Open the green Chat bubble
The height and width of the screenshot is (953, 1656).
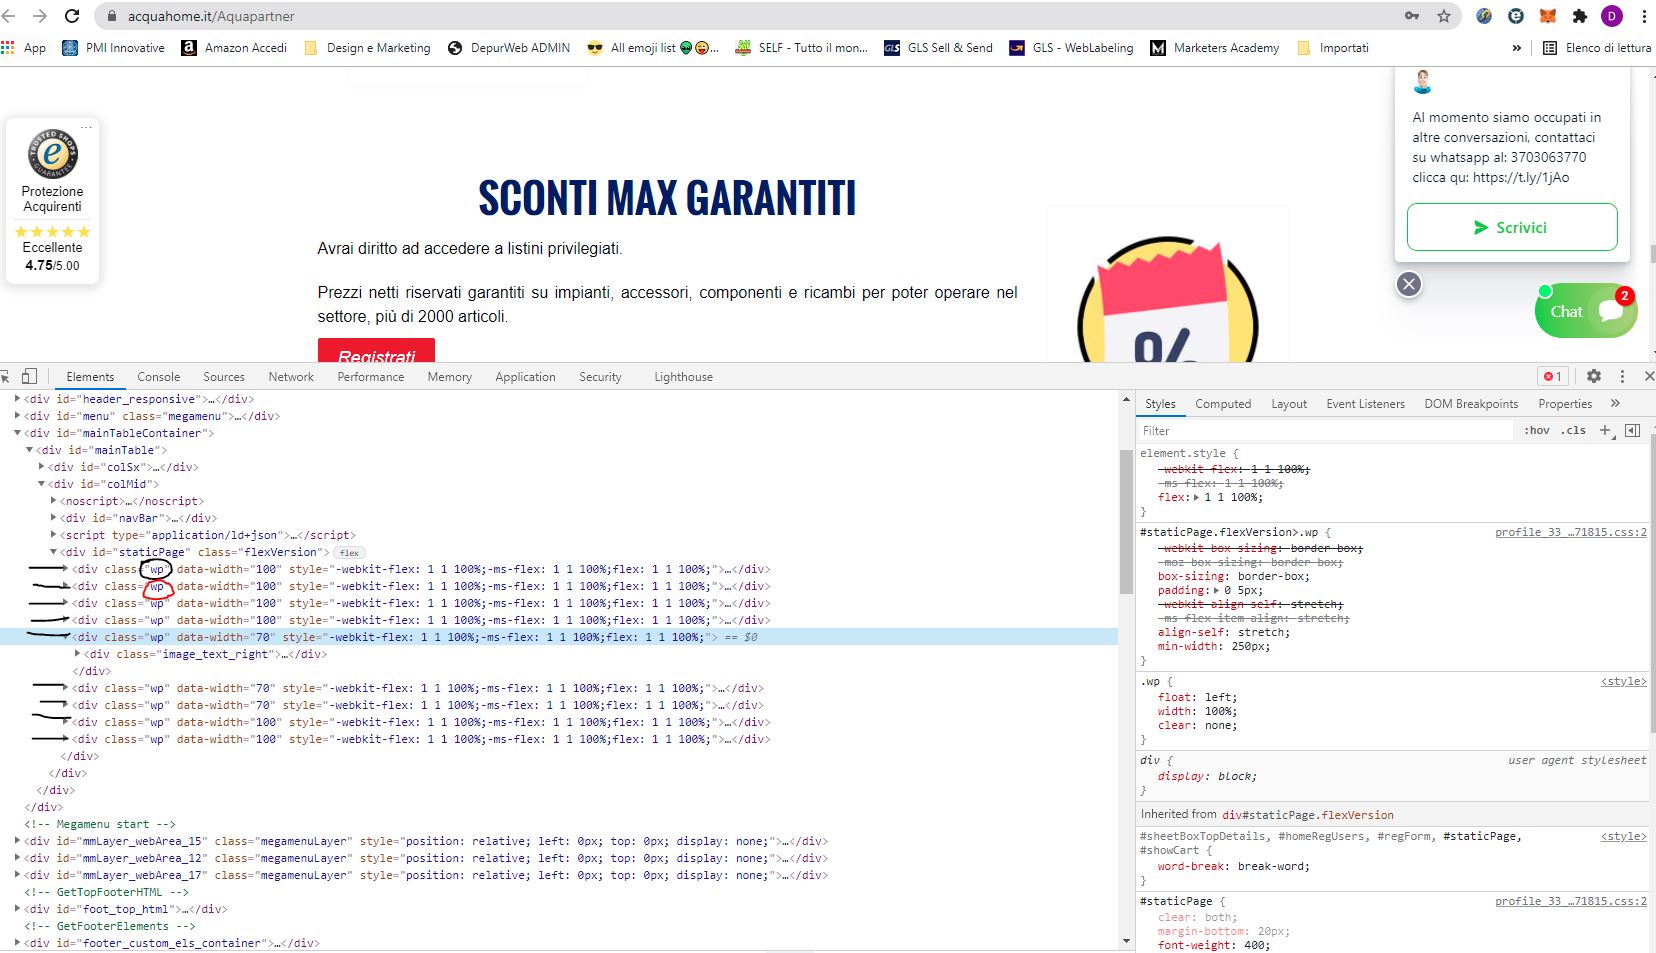(x=1586, y=311)
